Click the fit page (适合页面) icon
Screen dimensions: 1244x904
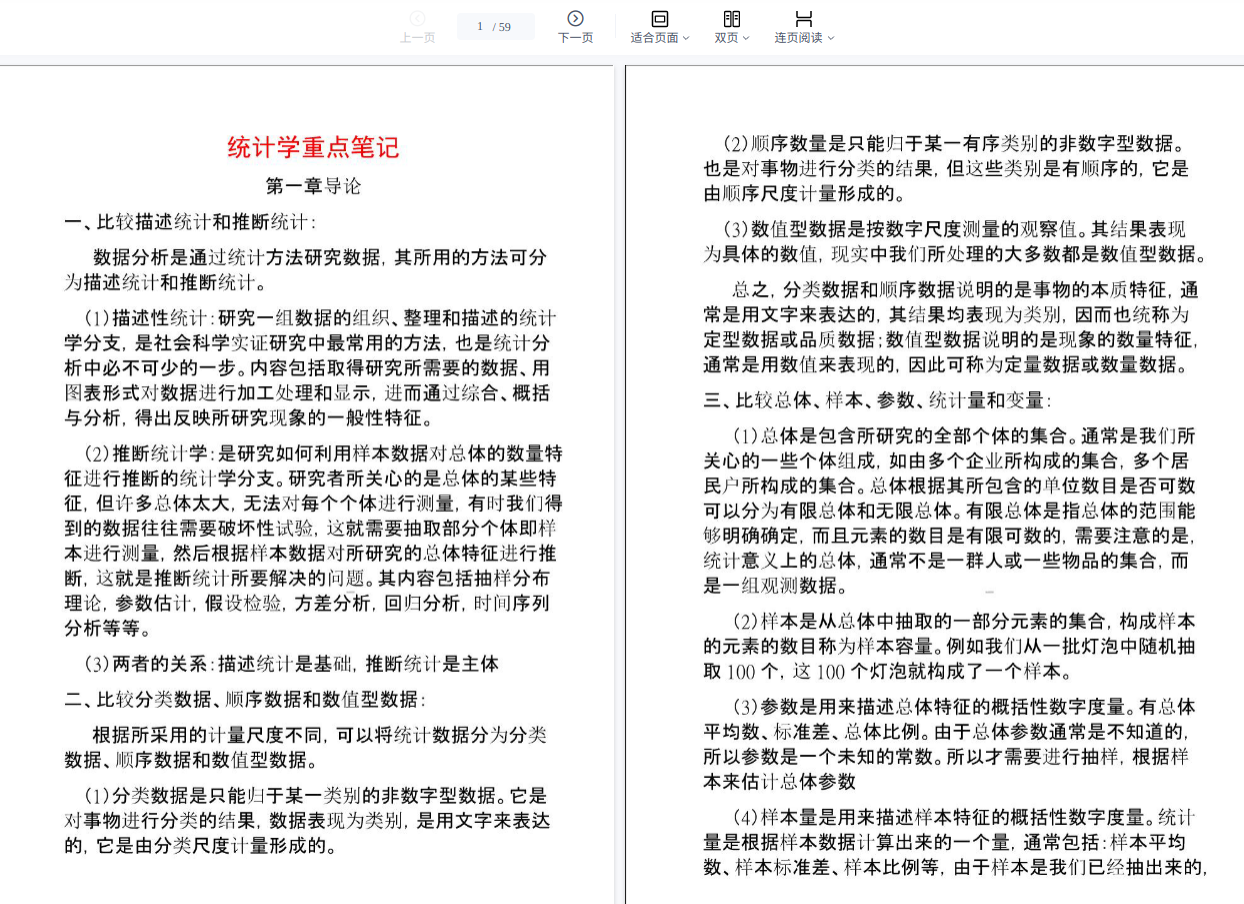tap(659, 18)
